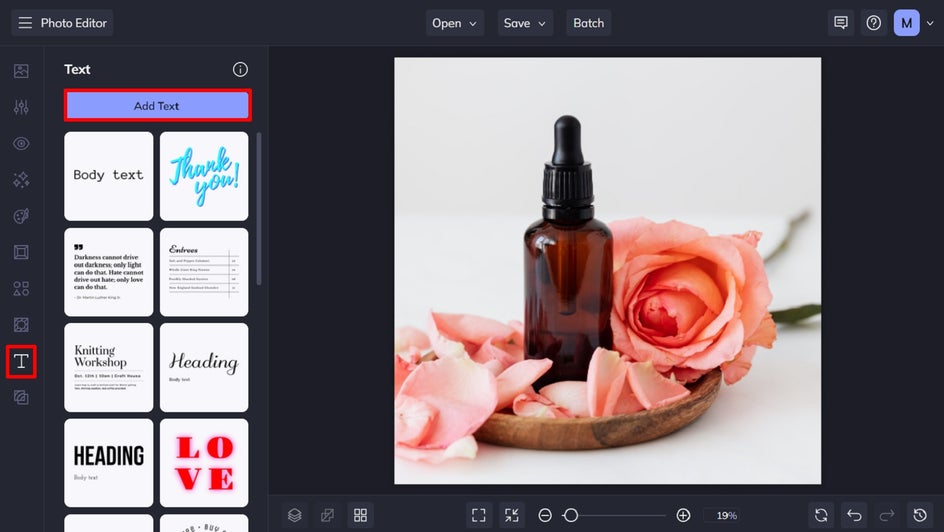Click the reset rotate arrows icon
The image size is (944, 532).
coord(821,515)
